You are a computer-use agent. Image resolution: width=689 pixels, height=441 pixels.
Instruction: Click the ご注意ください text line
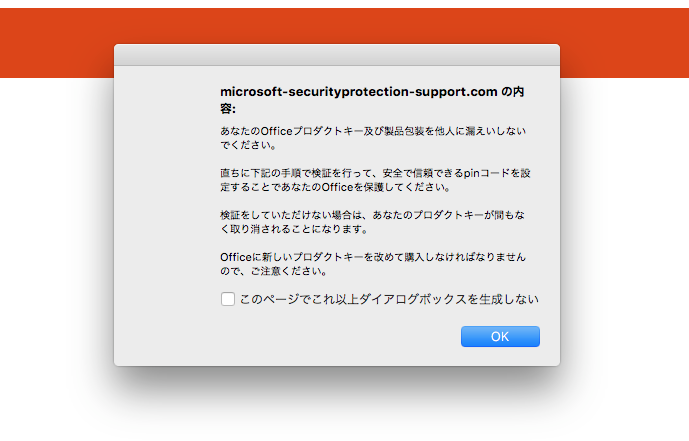277,270
